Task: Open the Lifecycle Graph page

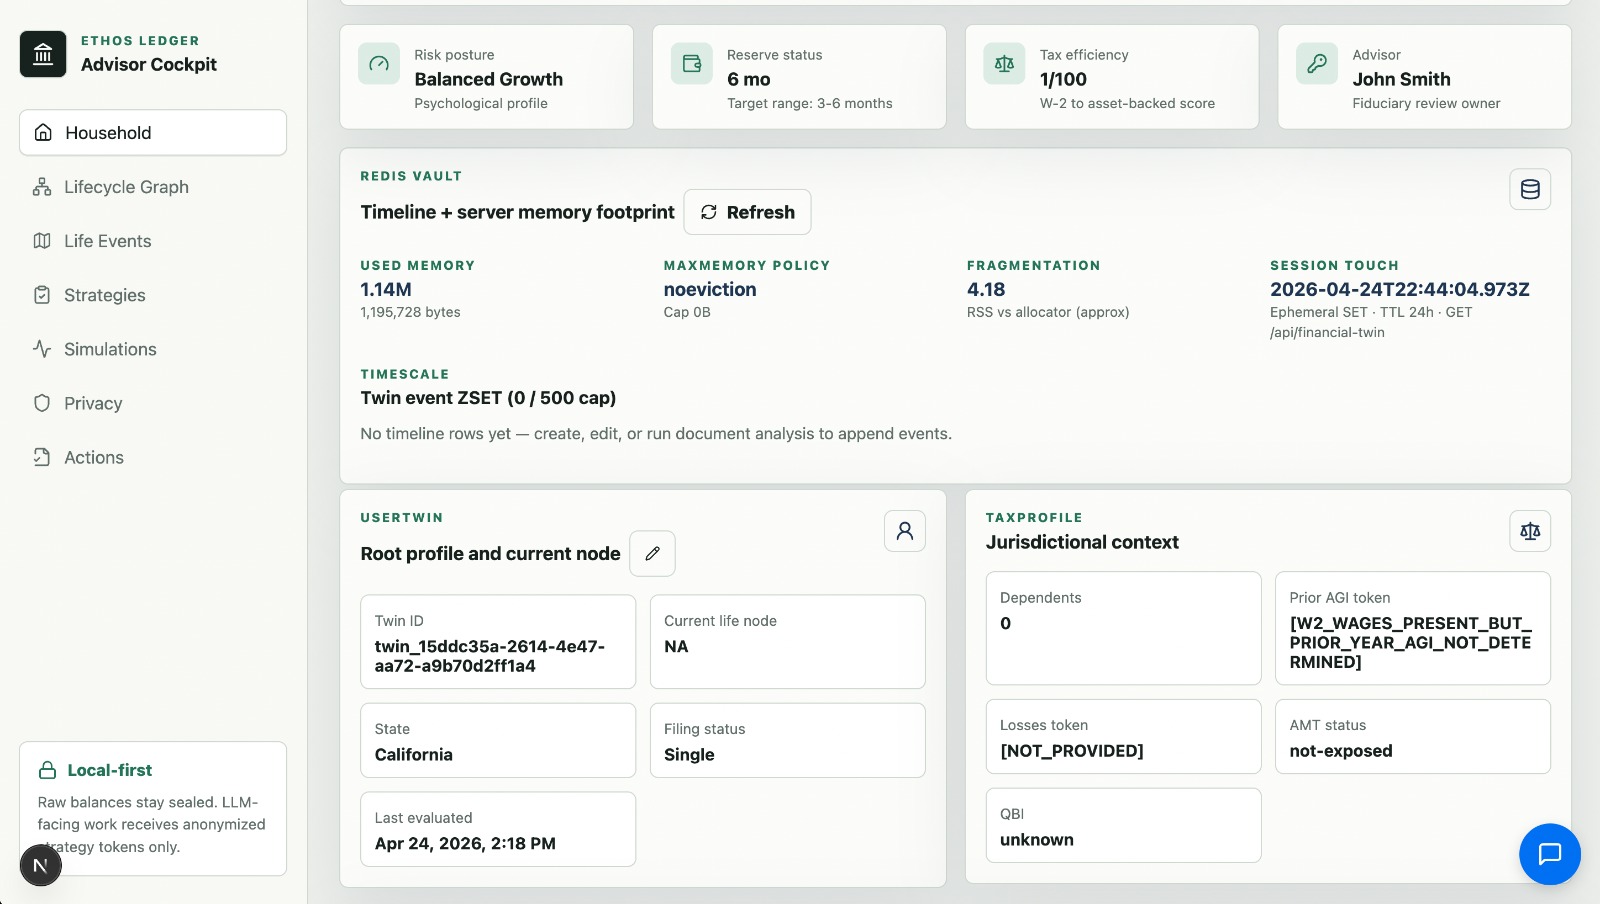Action: pyautogui.click(x=126, y=187)
